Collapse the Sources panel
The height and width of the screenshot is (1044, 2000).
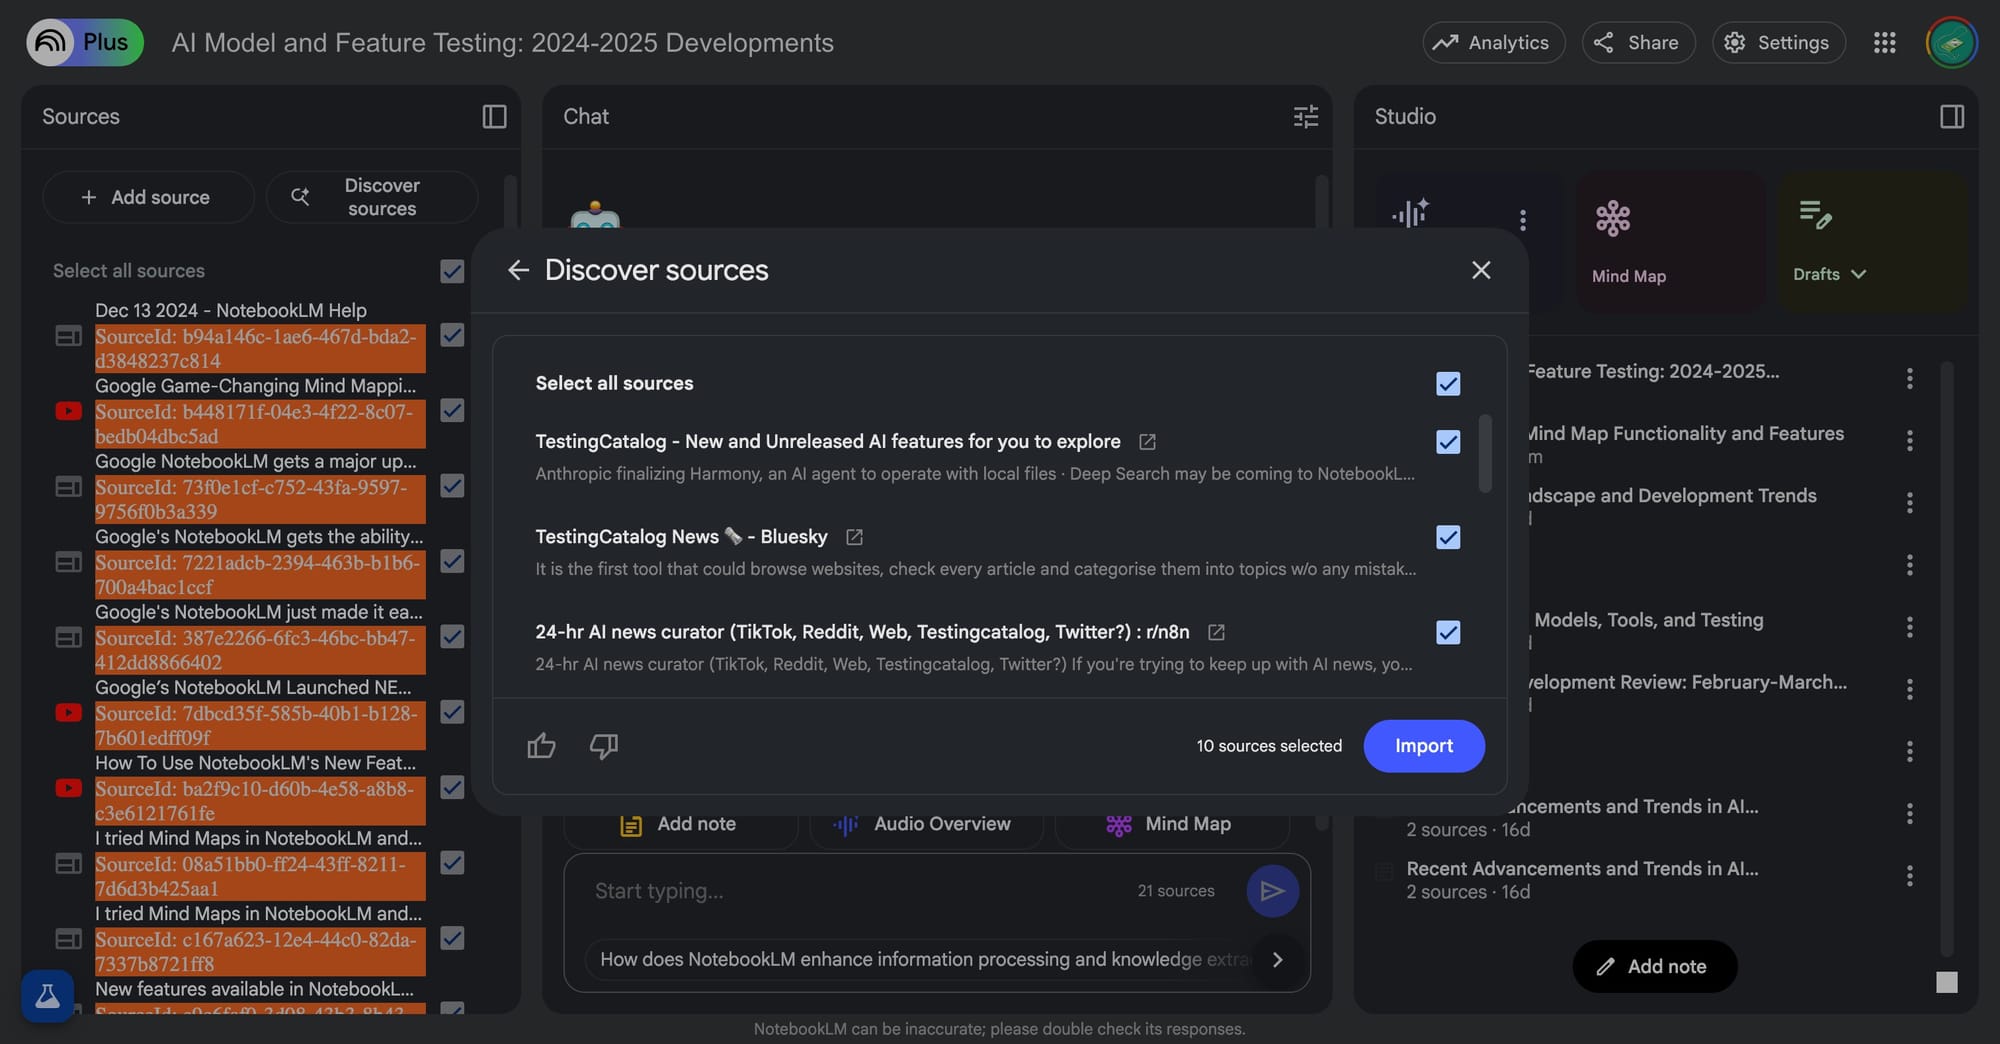click(x=494, y=117)
